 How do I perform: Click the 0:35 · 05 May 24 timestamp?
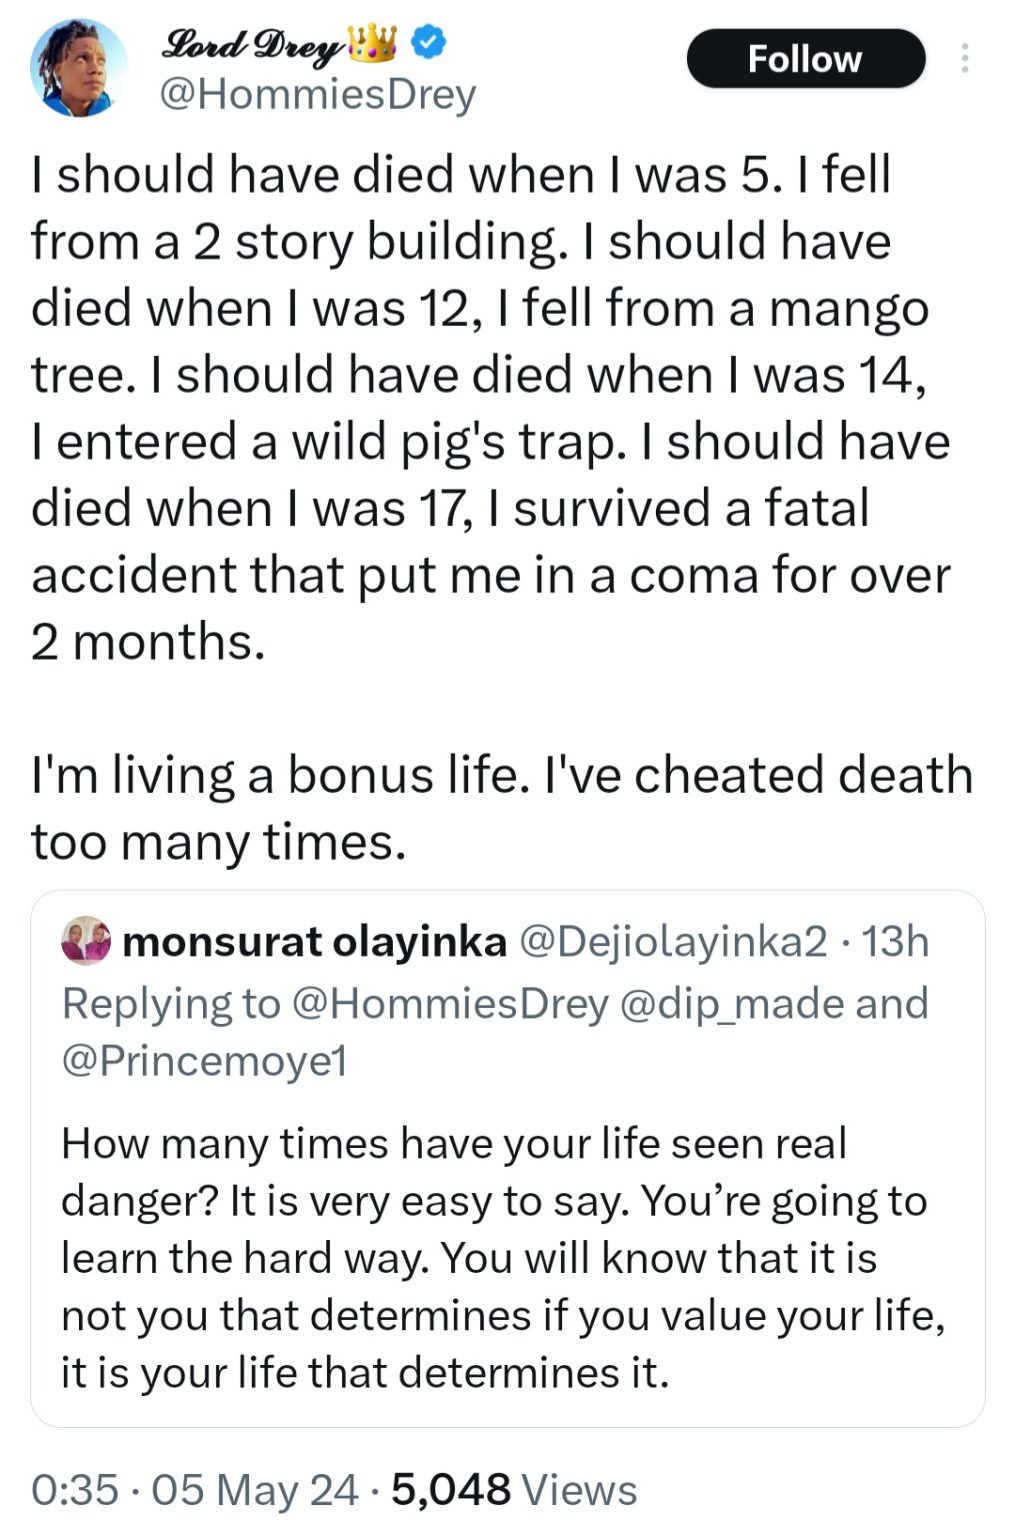(x=195, y=1490)
